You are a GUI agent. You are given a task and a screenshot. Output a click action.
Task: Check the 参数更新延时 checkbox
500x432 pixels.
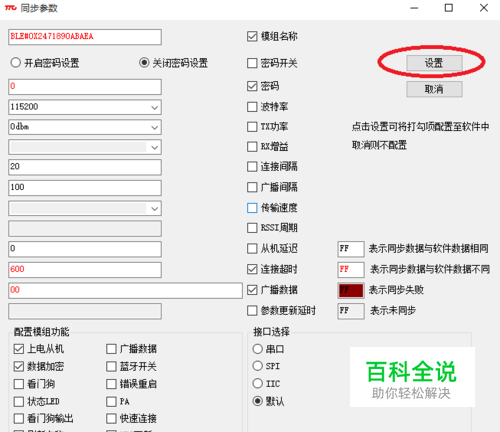[x=252, y=311]
